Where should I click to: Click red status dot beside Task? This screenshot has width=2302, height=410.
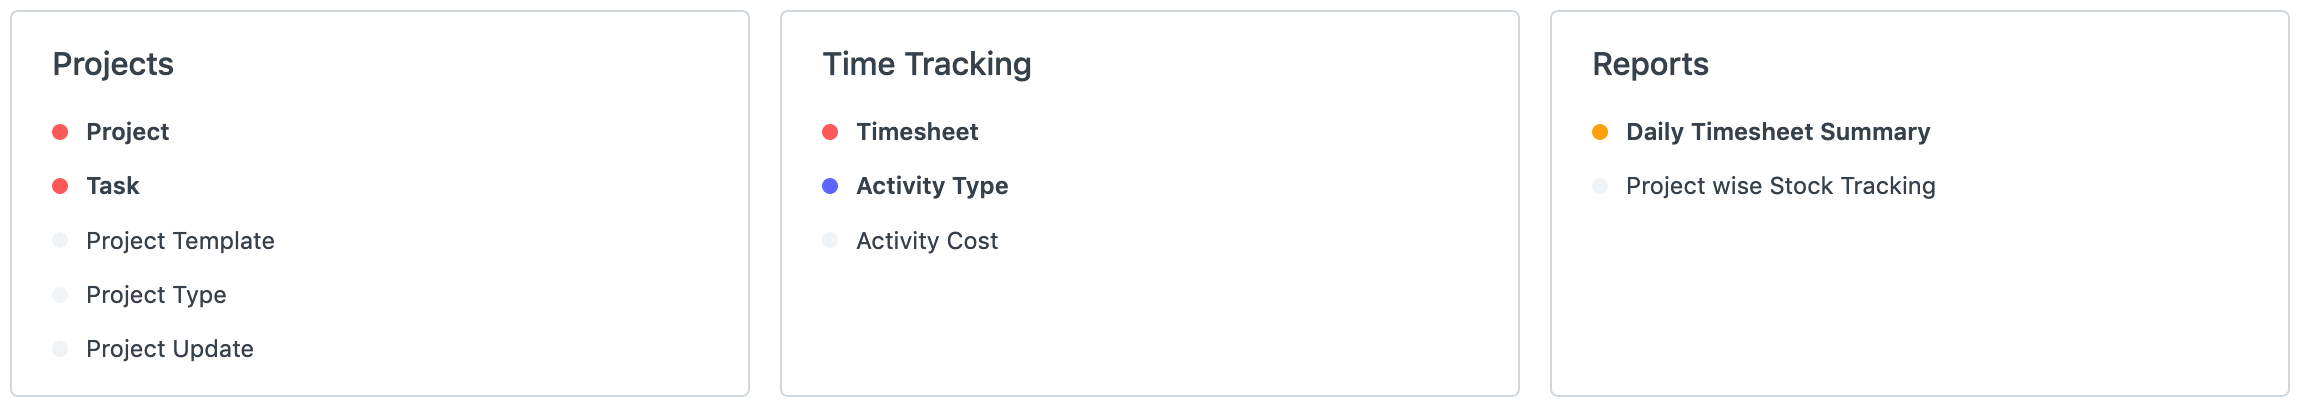60,186
